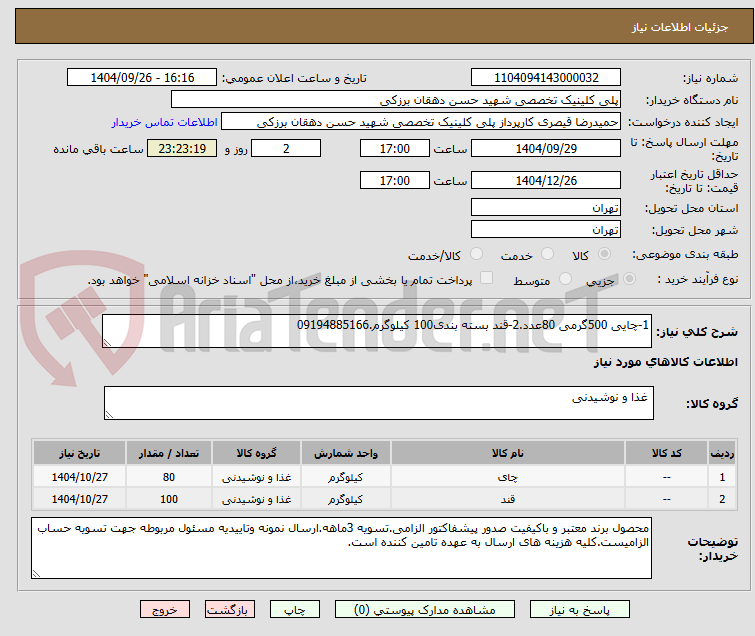Click the گروه کالا text area

click(x=378, y=403)
